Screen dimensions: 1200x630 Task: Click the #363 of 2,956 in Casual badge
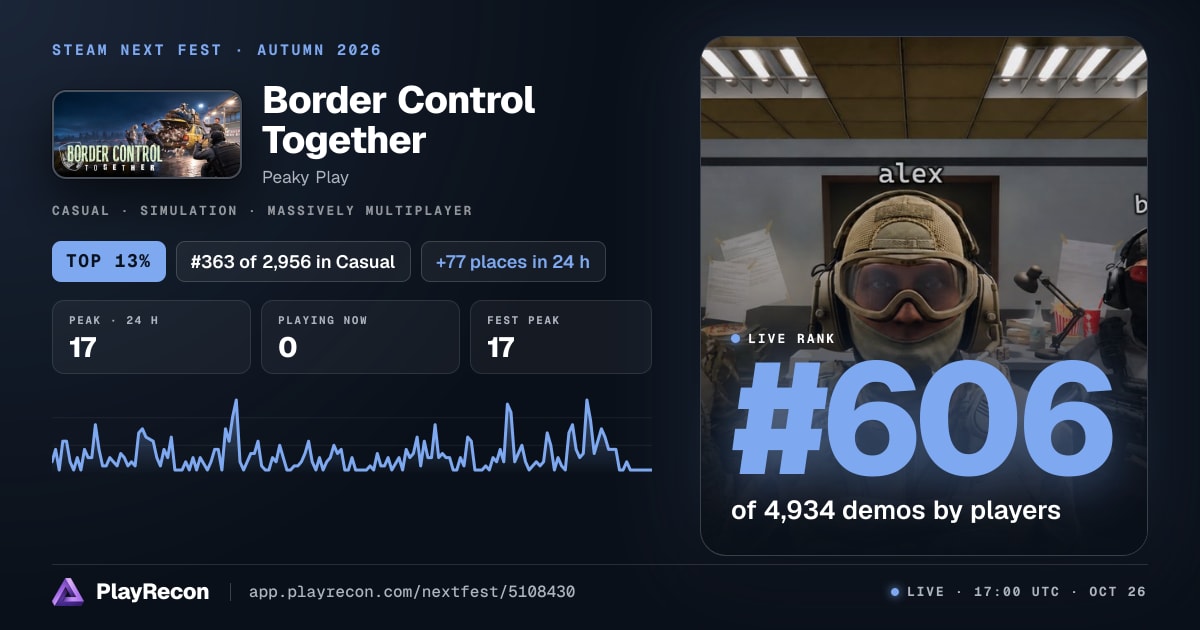[293, 262]
